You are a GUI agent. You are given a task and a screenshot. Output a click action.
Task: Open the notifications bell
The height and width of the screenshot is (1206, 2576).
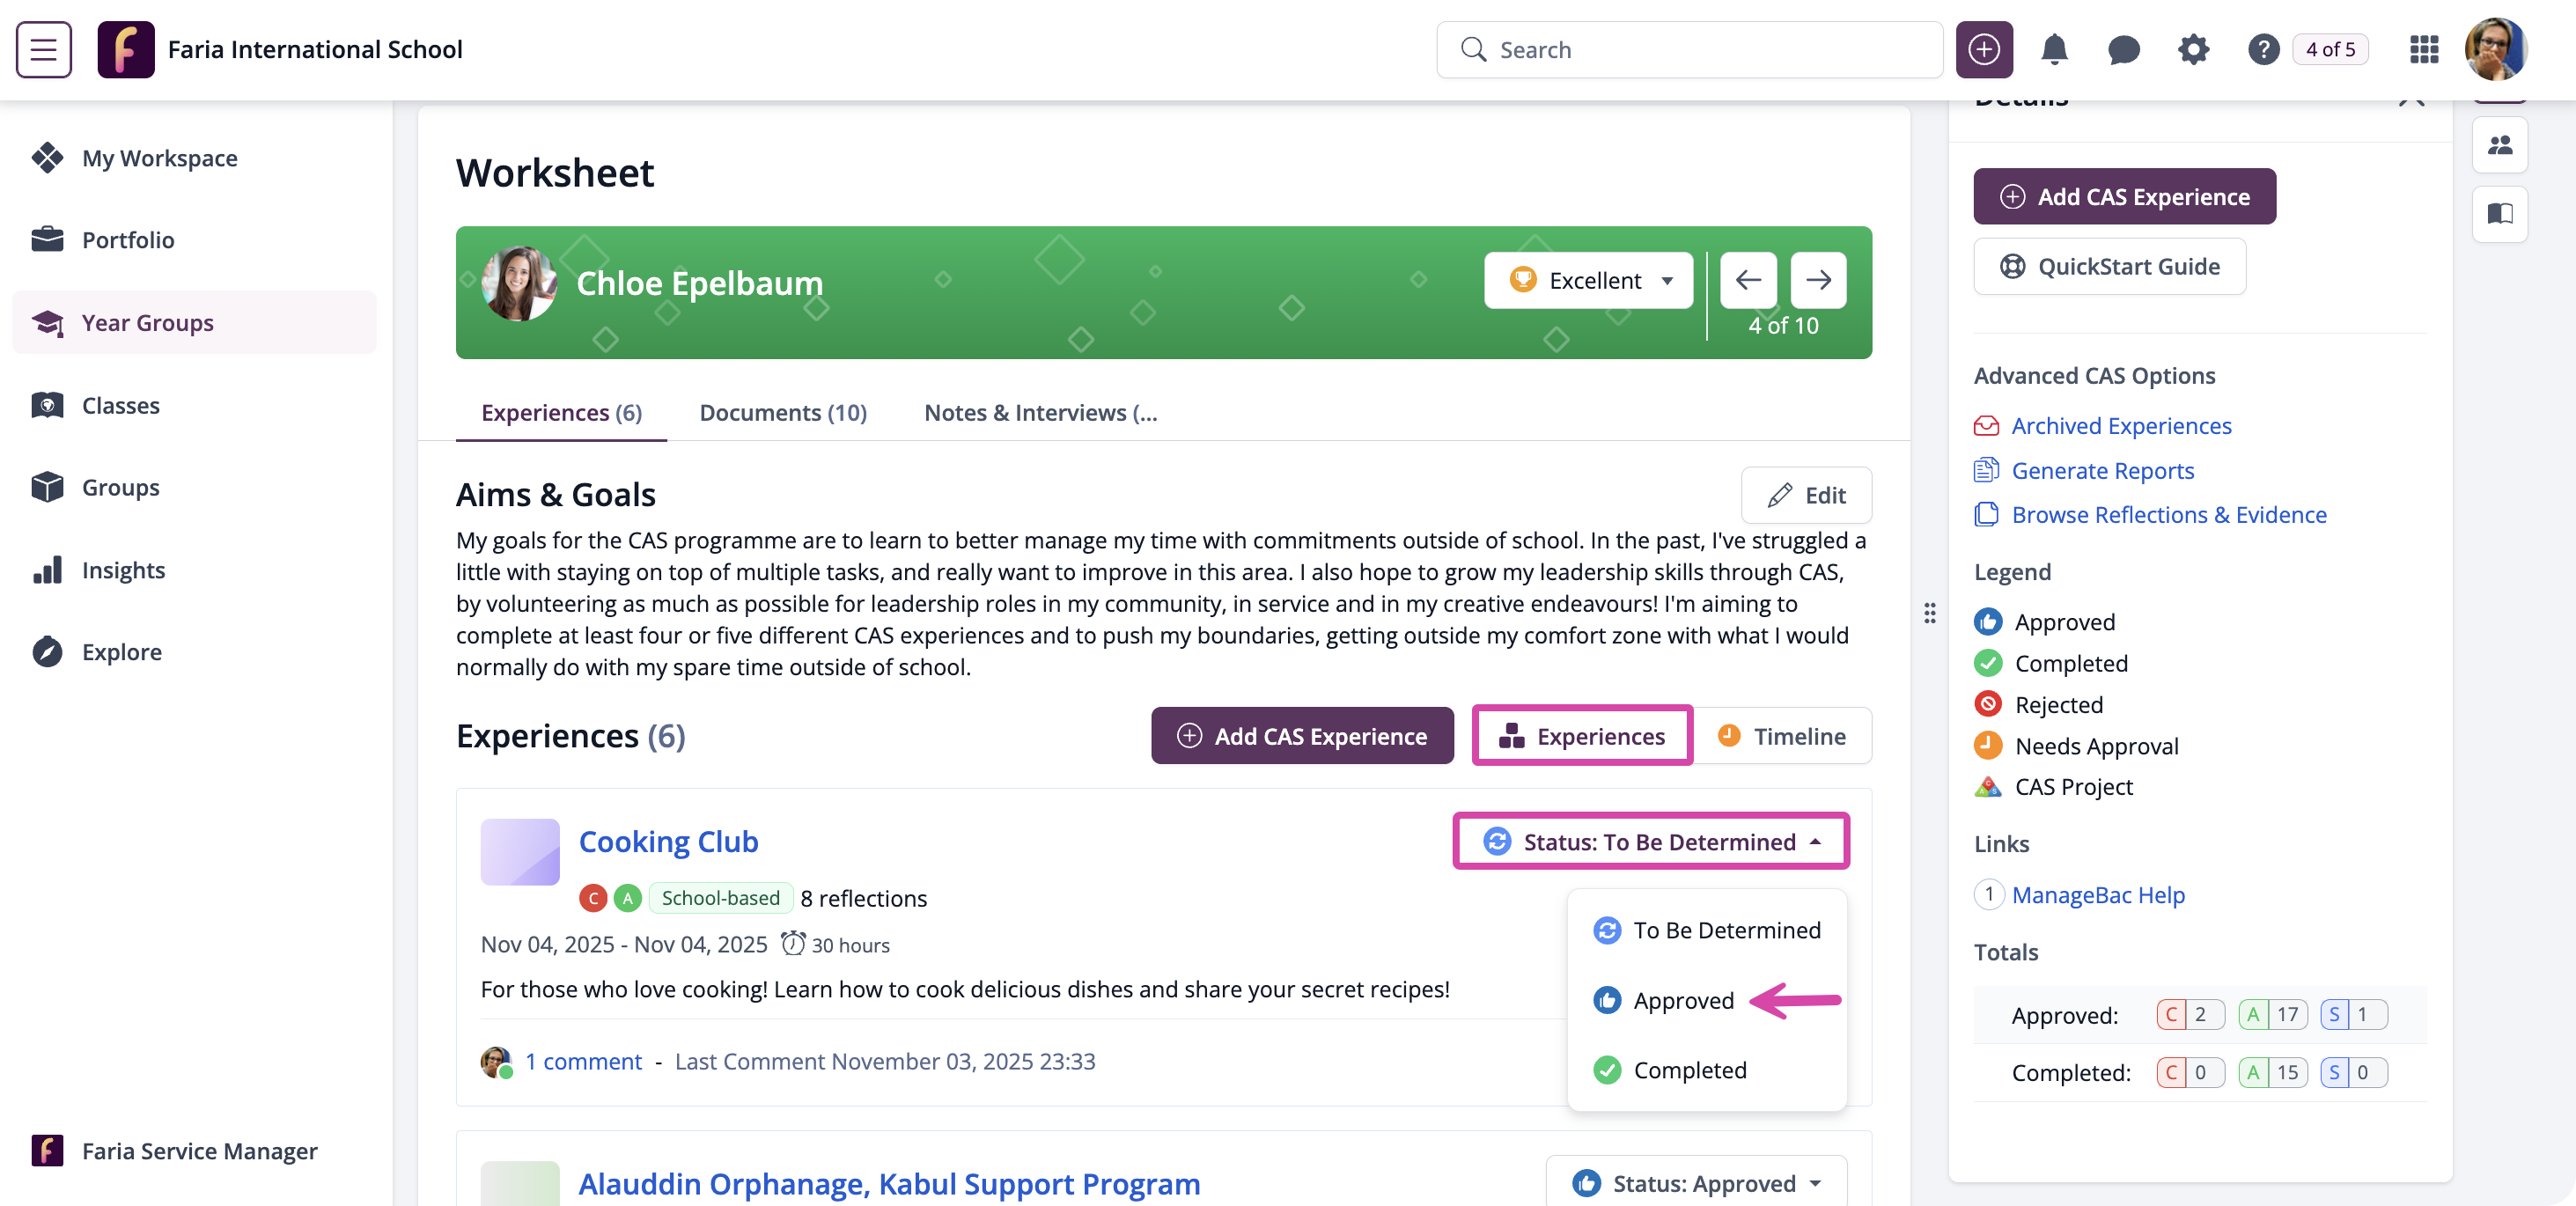point(2053,49)
